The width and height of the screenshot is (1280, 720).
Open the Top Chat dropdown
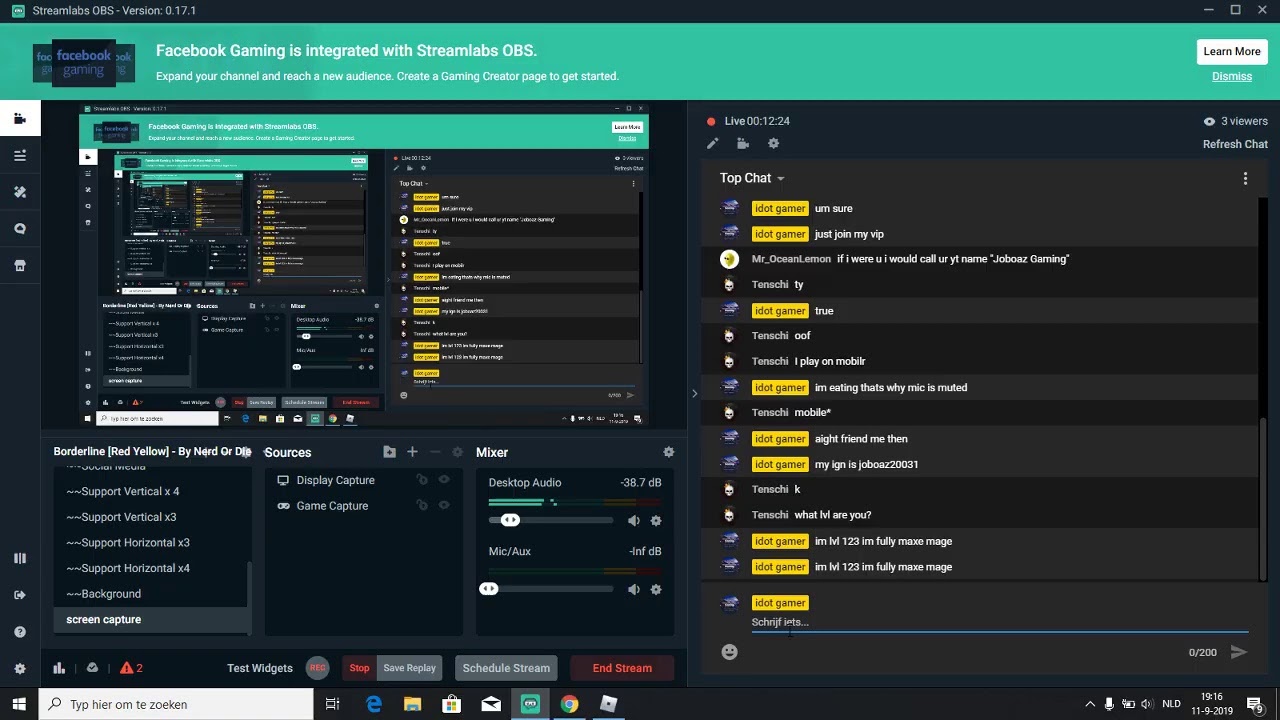click(752, 178)
